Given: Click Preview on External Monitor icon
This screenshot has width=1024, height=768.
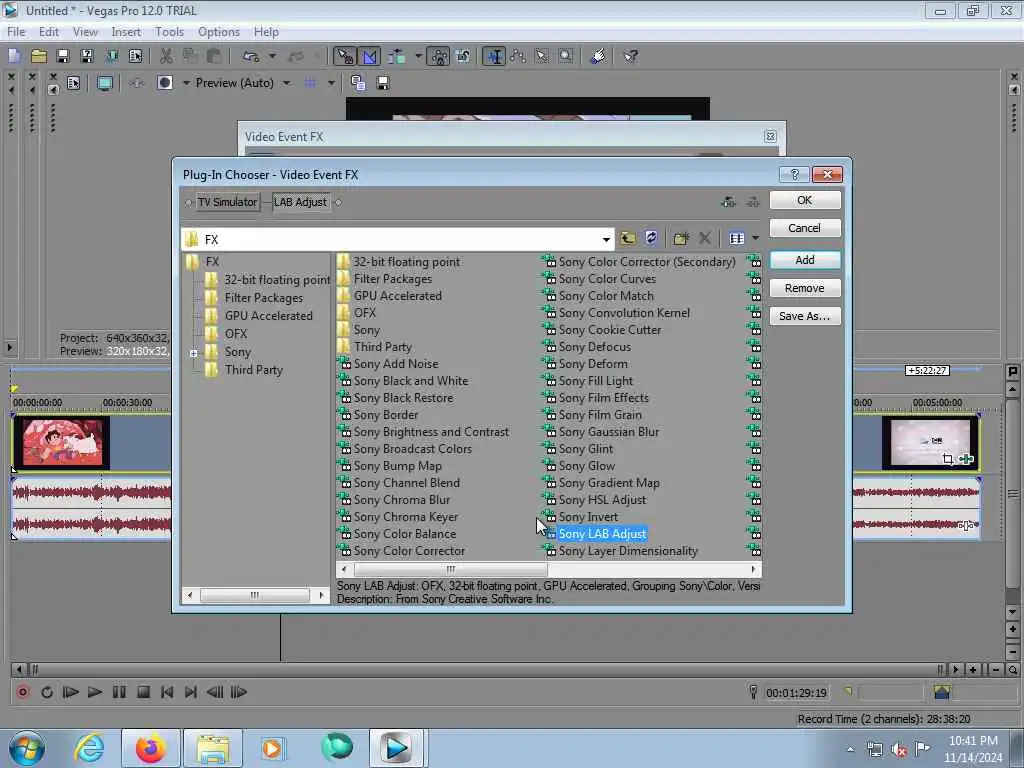Looking at the screenshot, I should (104, 83).
